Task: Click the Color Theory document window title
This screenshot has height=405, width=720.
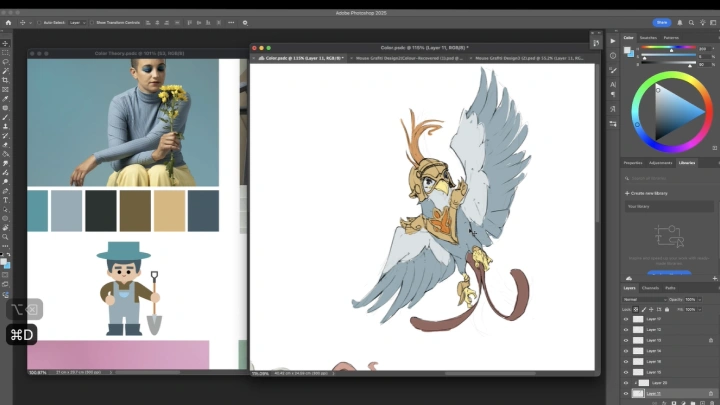Action: click(x=139, y=53)
